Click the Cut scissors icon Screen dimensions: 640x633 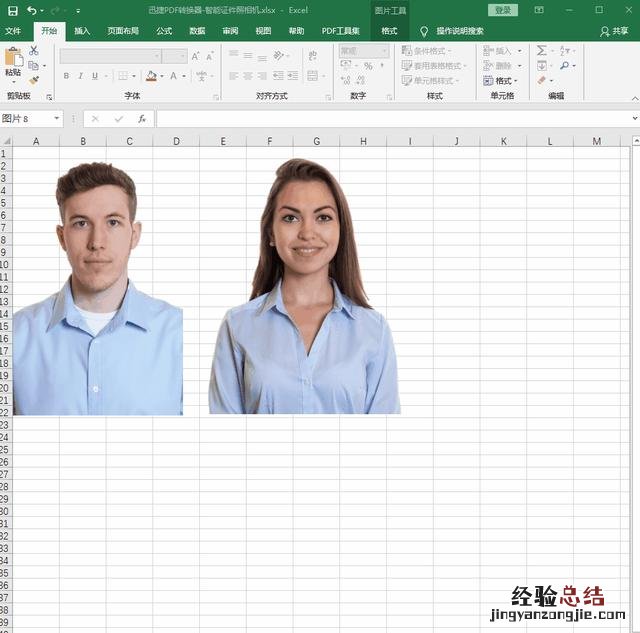coord(34,51)
